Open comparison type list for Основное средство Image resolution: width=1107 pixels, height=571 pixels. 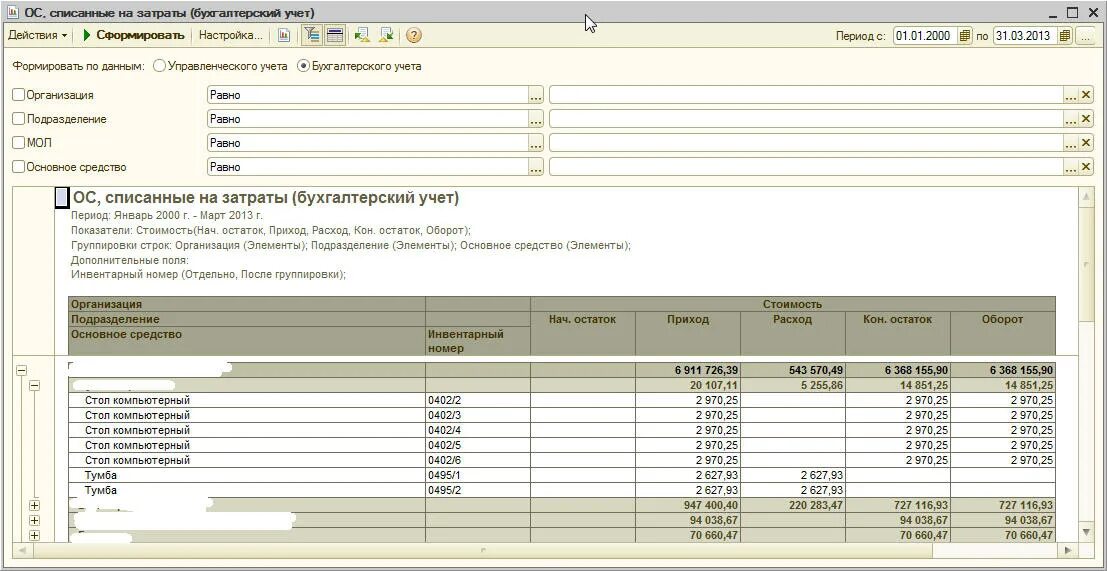536,167
